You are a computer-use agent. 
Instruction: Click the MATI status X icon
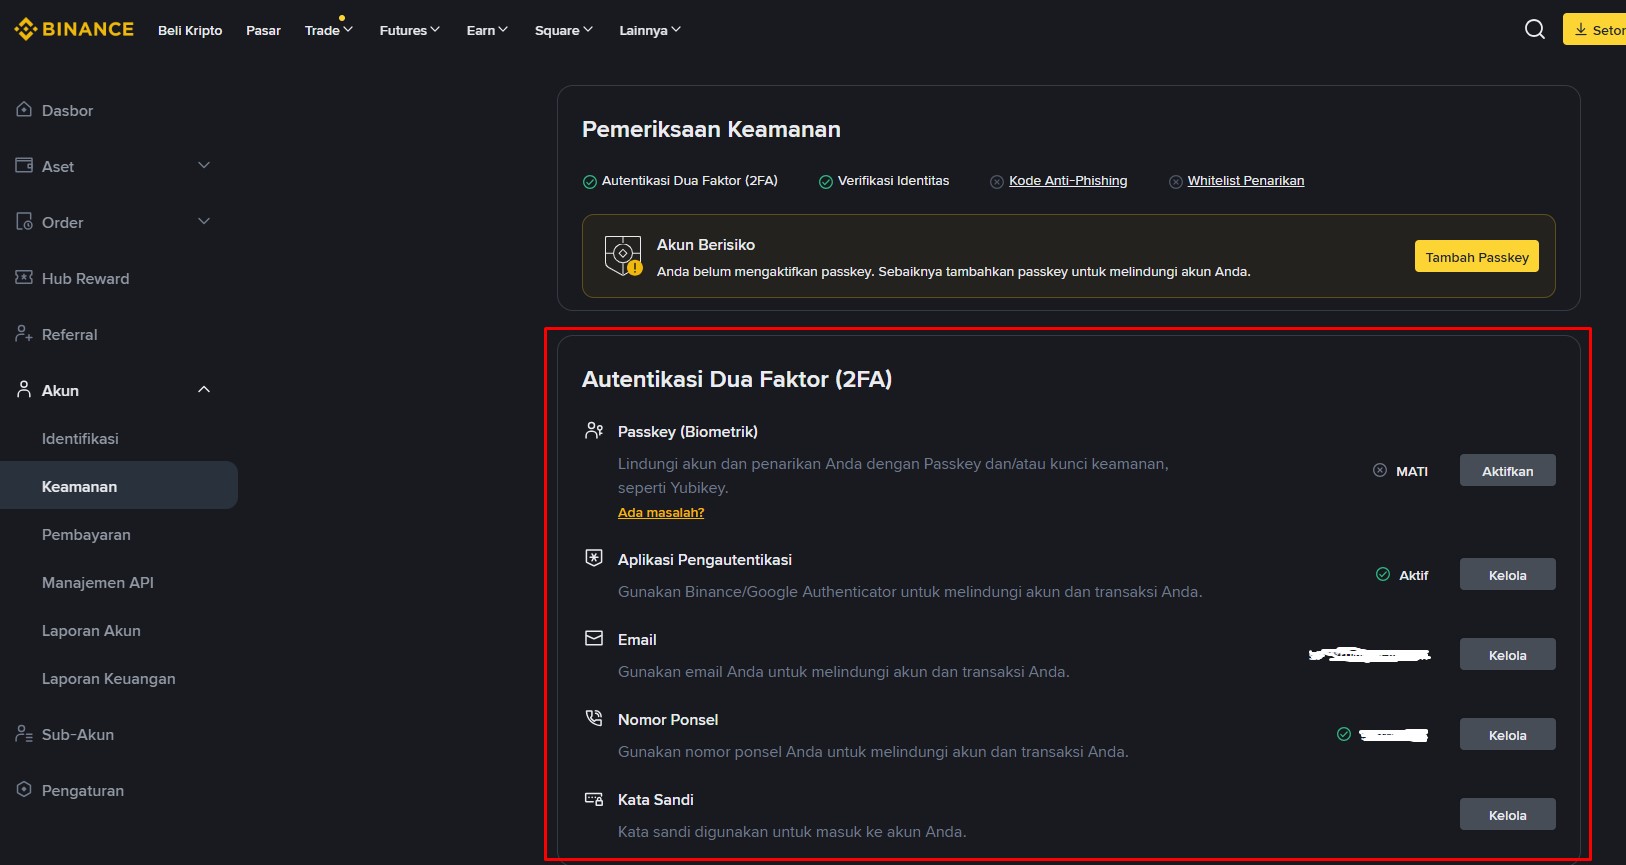point(1380,470)
